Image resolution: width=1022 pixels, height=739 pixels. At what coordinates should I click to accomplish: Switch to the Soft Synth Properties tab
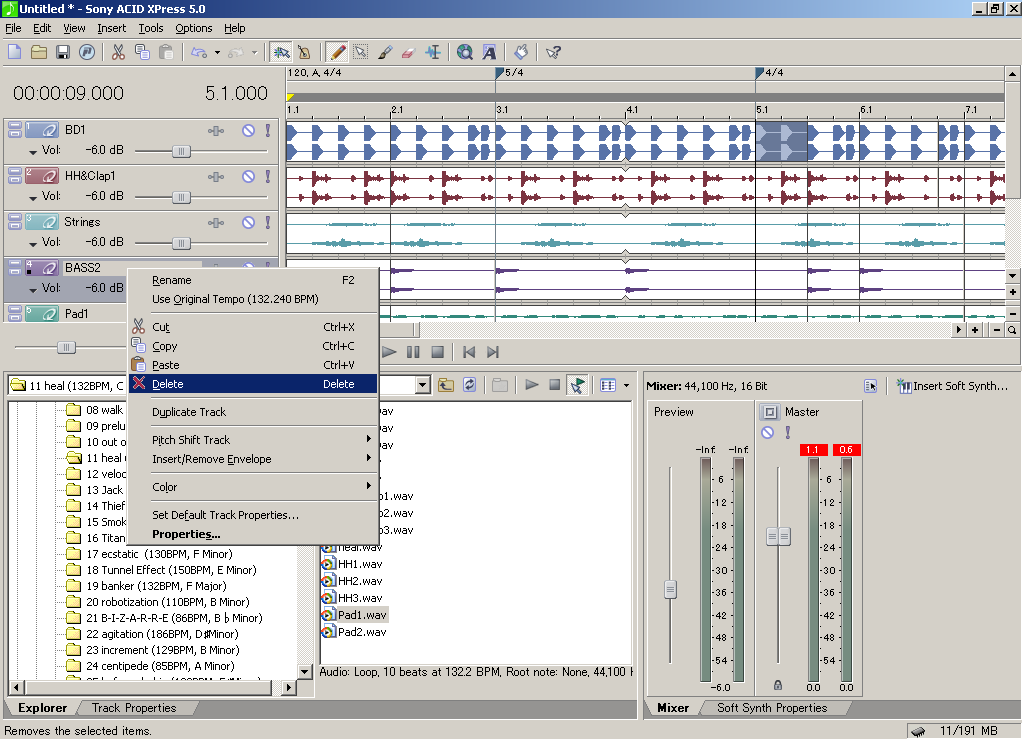(772, 708)
